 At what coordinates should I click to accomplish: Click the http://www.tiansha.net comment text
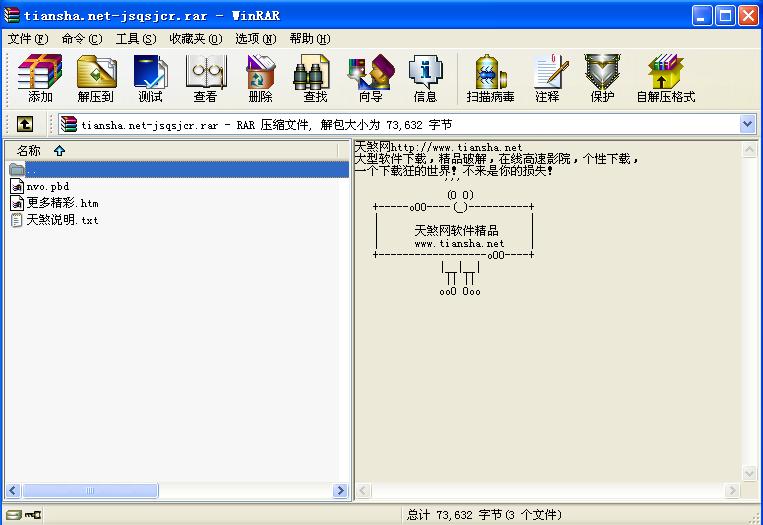pyautogui.click(x=456, y=147)
